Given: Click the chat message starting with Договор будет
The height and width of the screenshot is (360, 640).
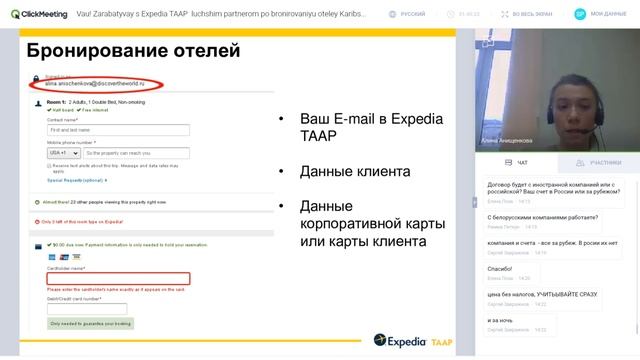Looking at the screenshot, I should 554,193.
